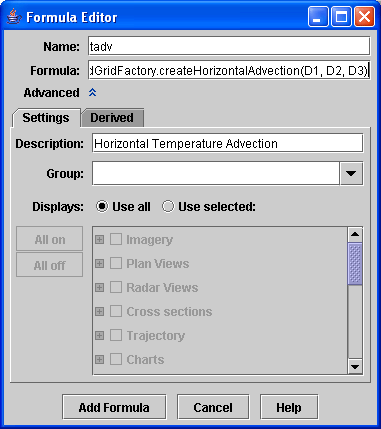This screenshot has width=381, height=429.
Task: Click the Cancel button
Action: pyautogui.click(x=213, y=407)
